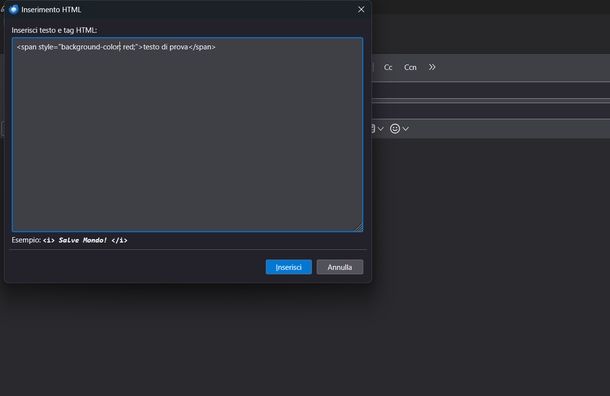Open the emoji smiley picker icon
The width and height of the screenshot is (610, 396).
(x=395, y=129)
